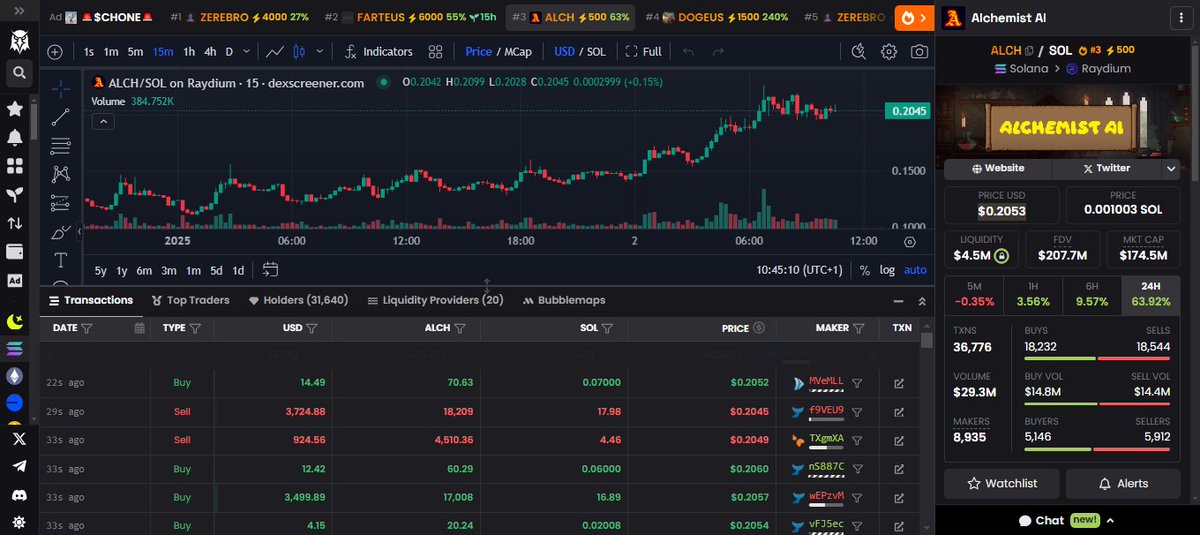Select the Solana chain icon in sidebar
Image resolution: width=1200 pixels, height=535 pixels.
coord(15,349)
